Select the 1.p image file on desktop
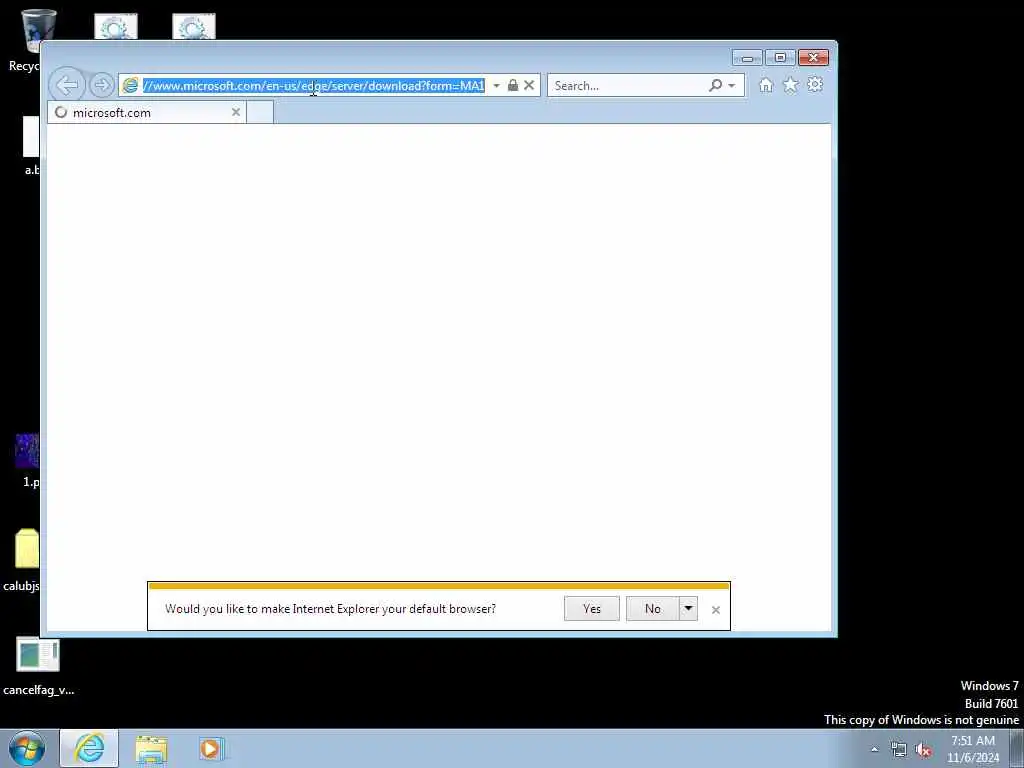The width and height of the screenshot is (1024, 768). point(27,460)
